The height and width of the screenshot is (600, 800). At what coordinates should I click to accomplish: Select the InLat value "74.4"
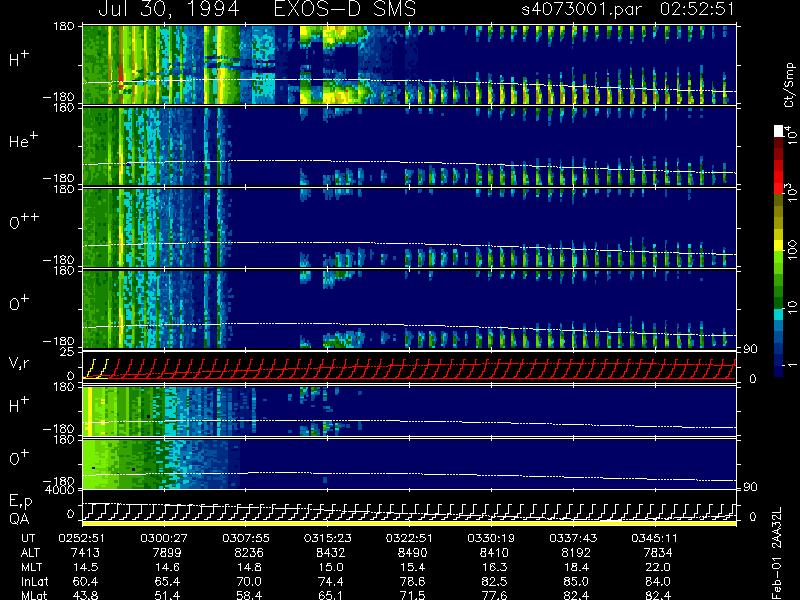(x=331, y=581)
